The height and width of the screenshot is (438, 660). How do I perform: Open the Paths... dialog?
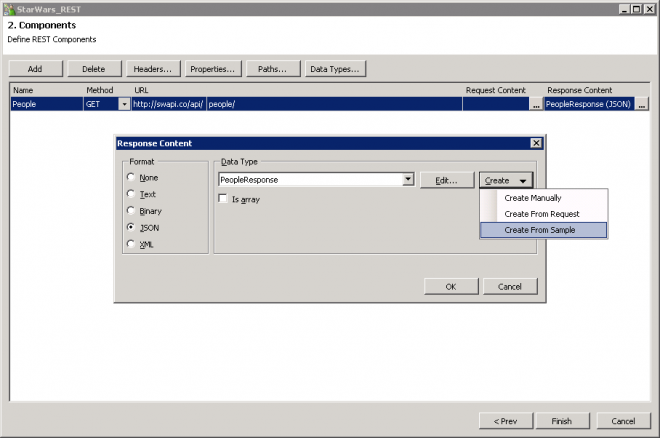click(273, 69)
